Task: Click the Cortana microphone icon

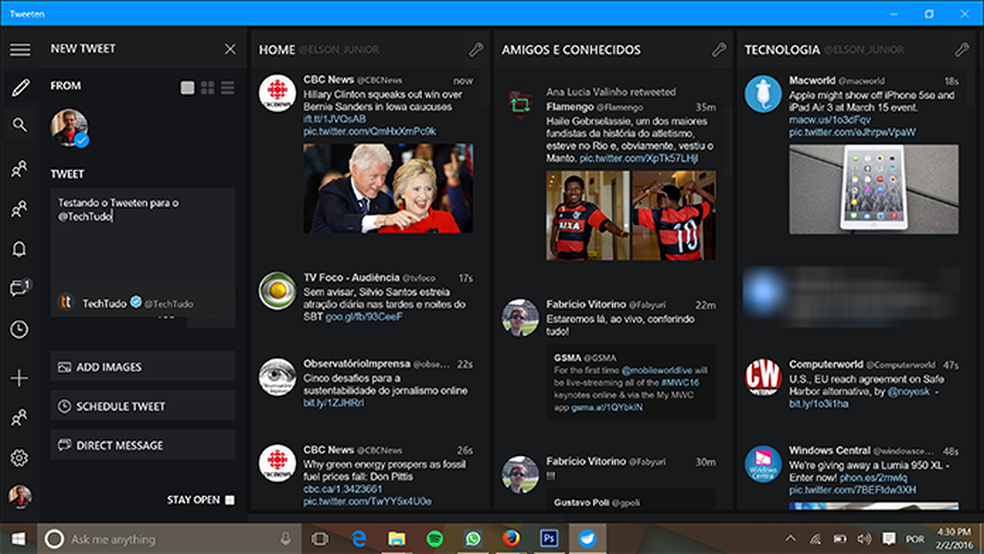Action: click(x=286, y=538)
